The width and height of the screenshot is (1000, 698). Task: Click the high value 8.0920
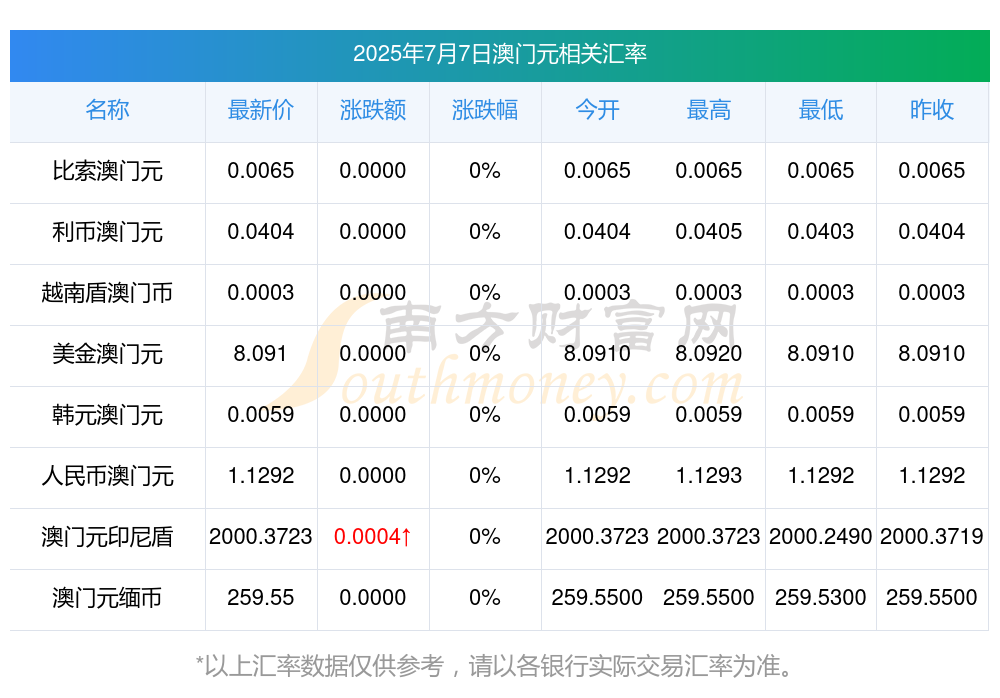point(709,353)
